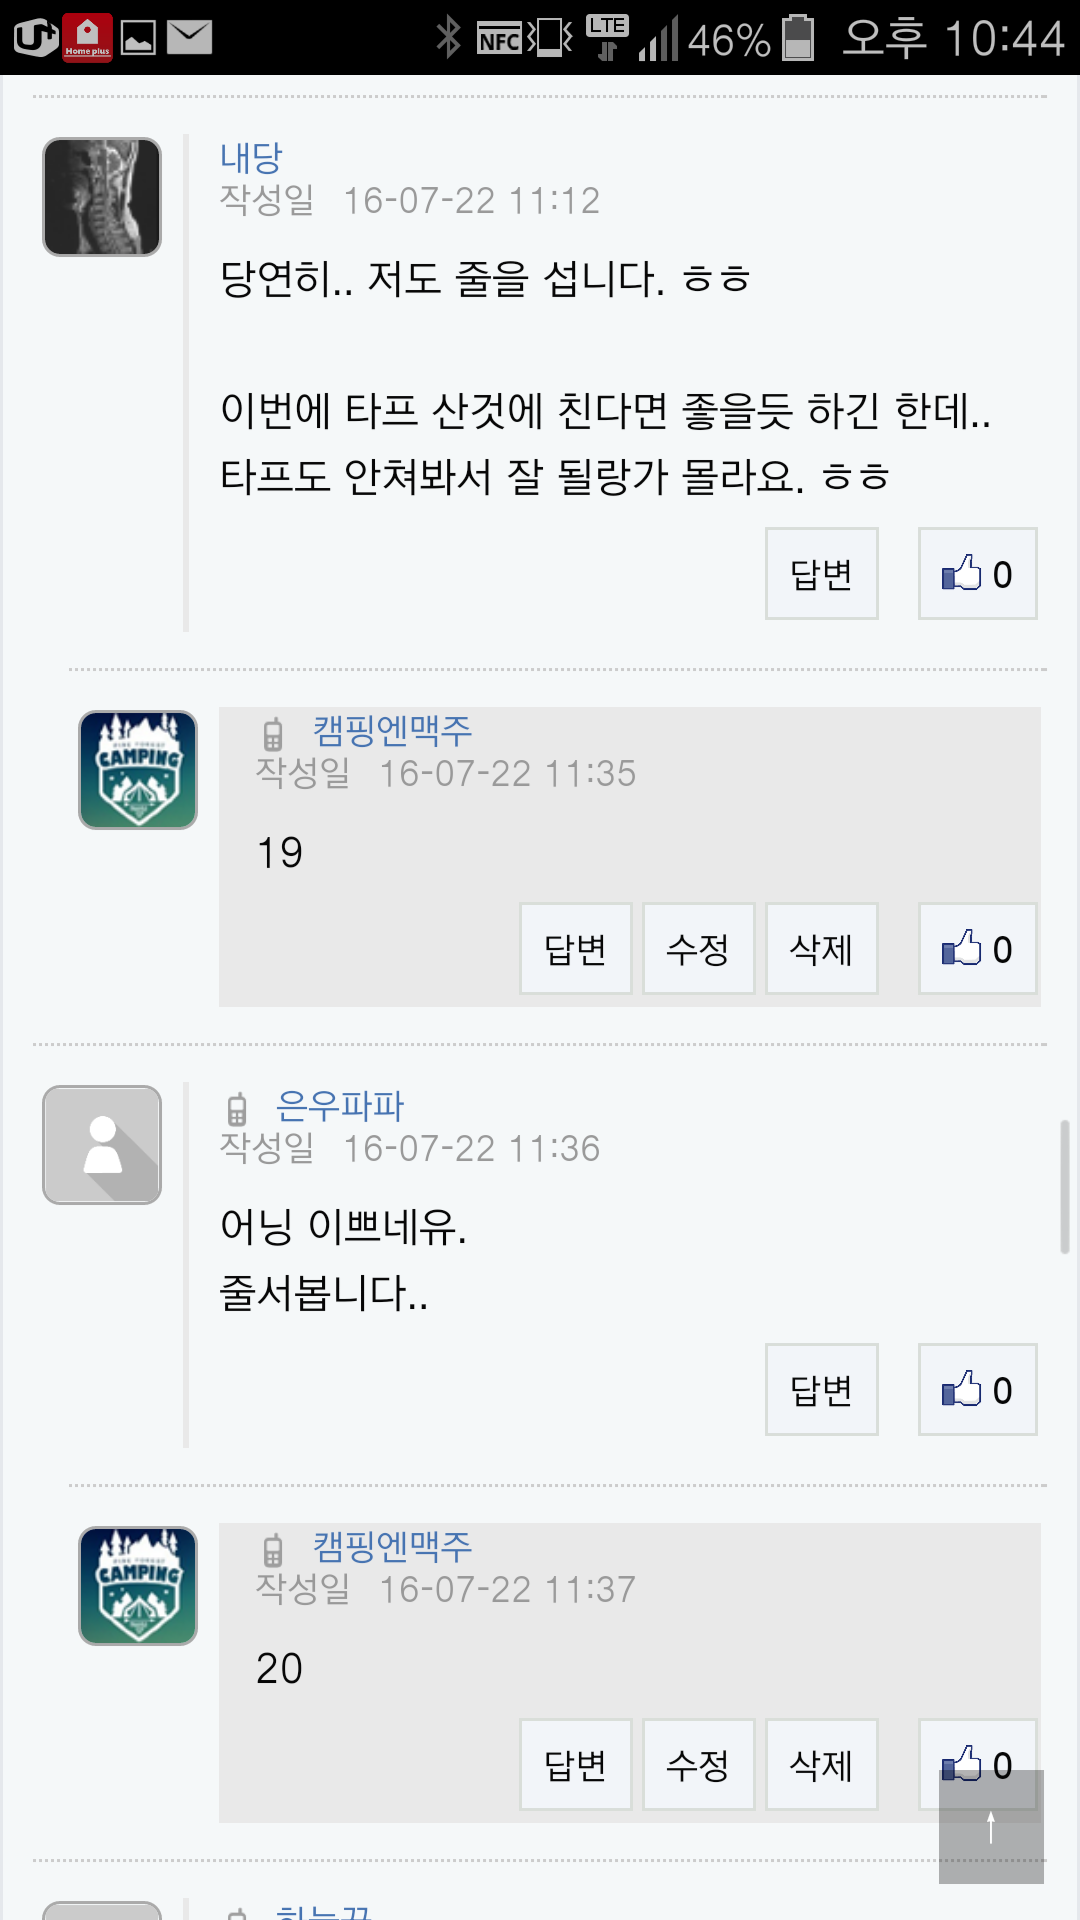Reply to 내당's comment
Screen dimensions: 1080x1920
(821, 574)
